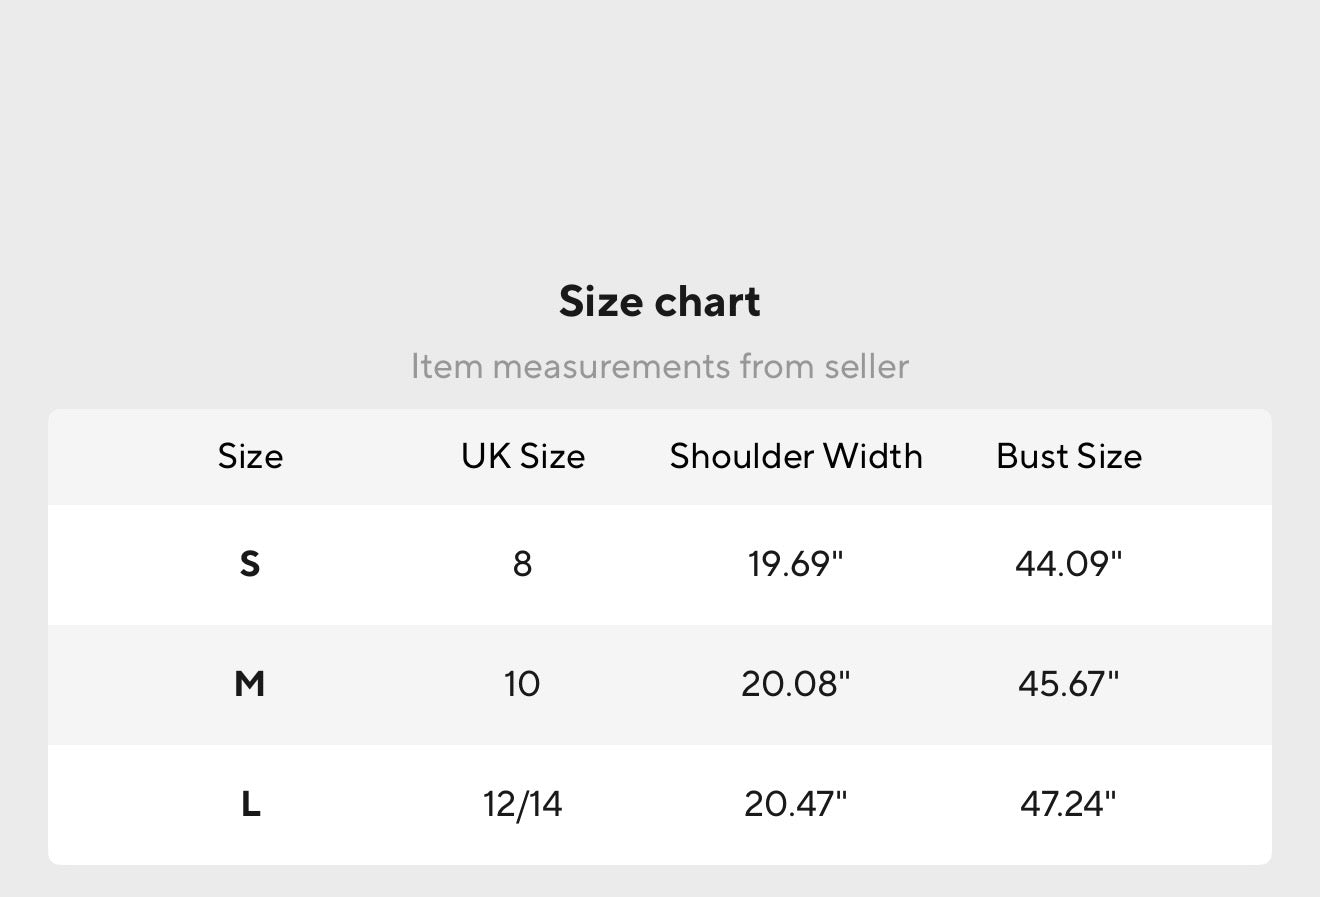Click the Bust Size column header

(x=1069, y=456)
